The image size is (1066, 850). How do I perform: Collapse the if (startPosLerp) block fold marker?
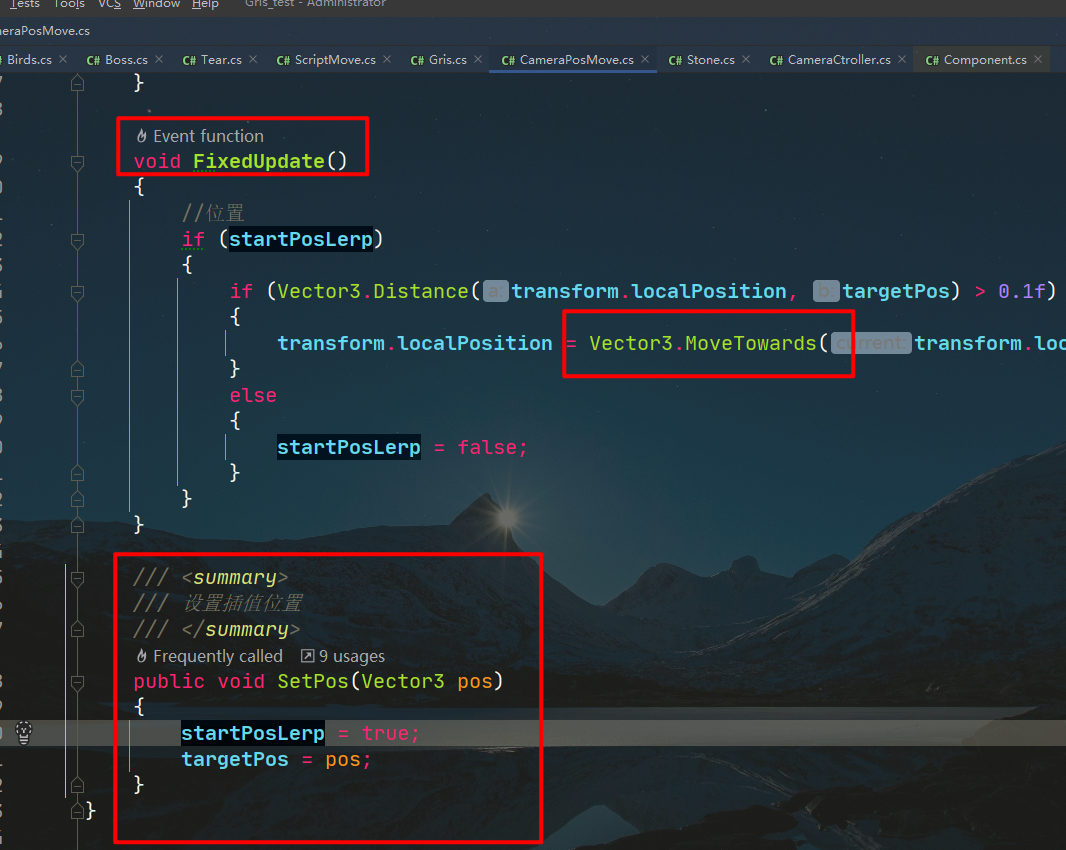pos(77,240)
